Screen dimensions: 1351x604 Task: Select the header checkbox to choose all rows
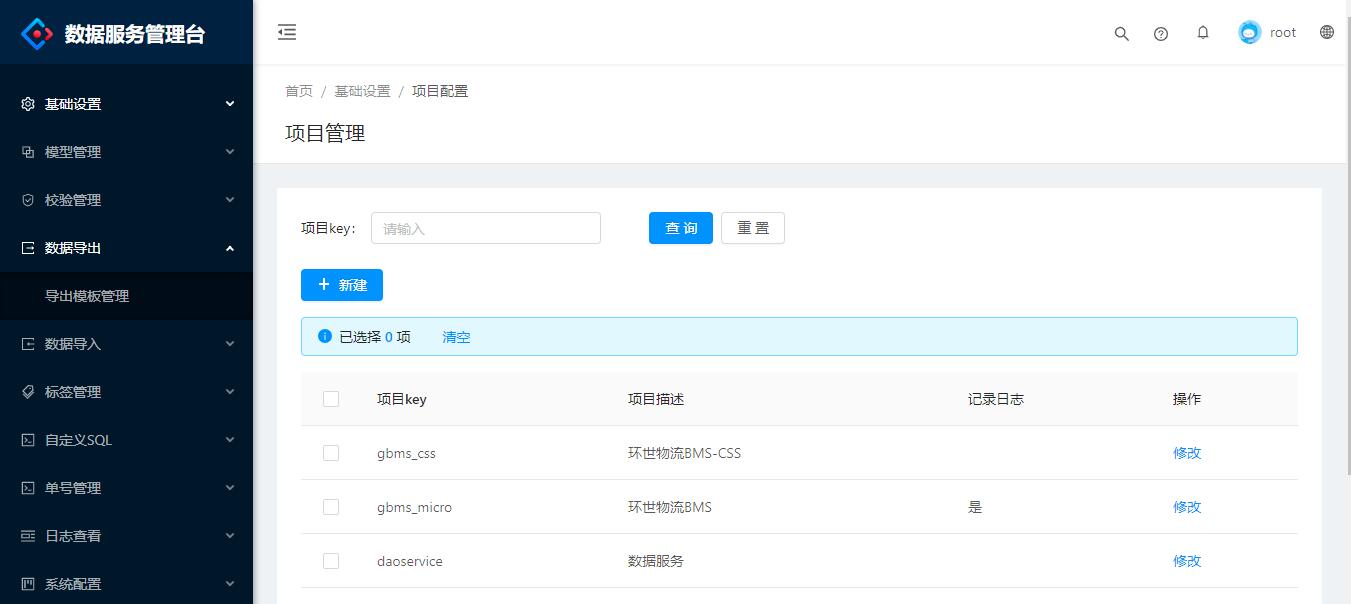(x=331, y=398)
